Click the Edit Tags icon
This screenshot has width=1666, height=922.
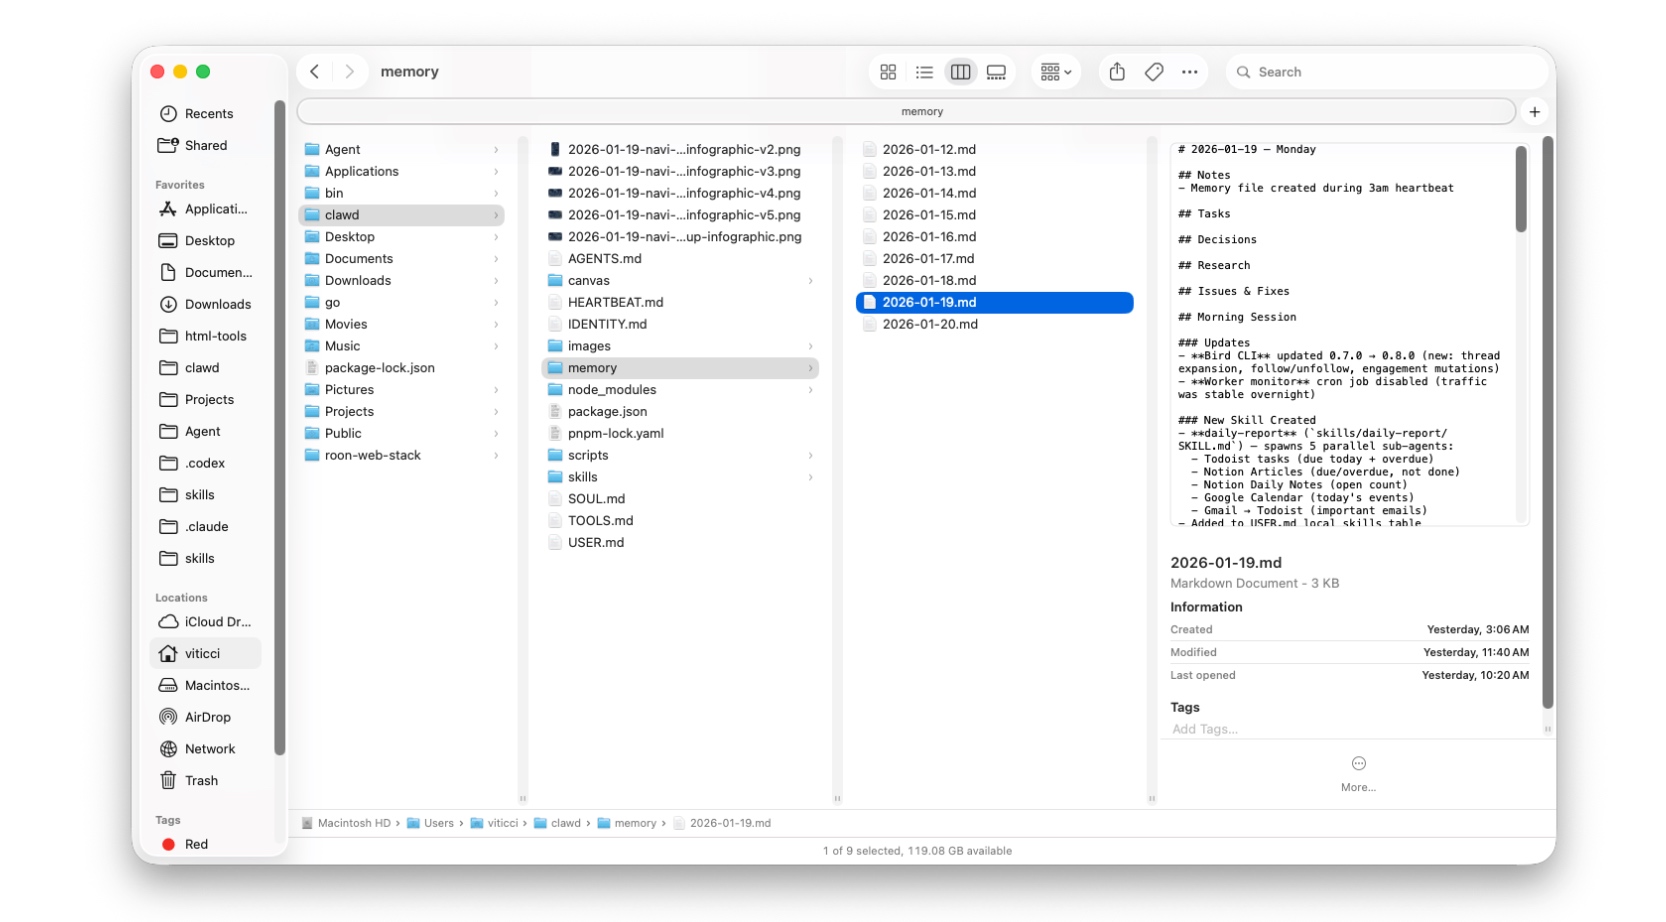(1154, 72)
